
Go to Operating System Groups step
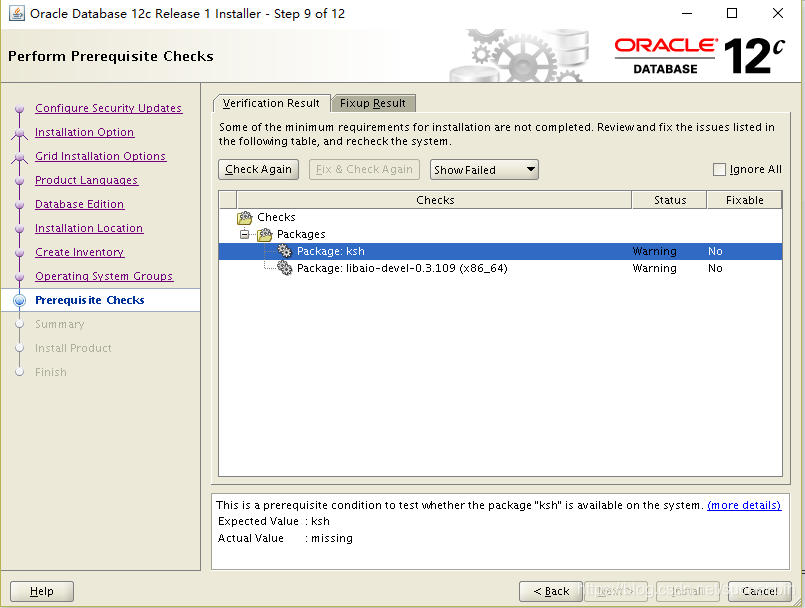click(104, 276)
